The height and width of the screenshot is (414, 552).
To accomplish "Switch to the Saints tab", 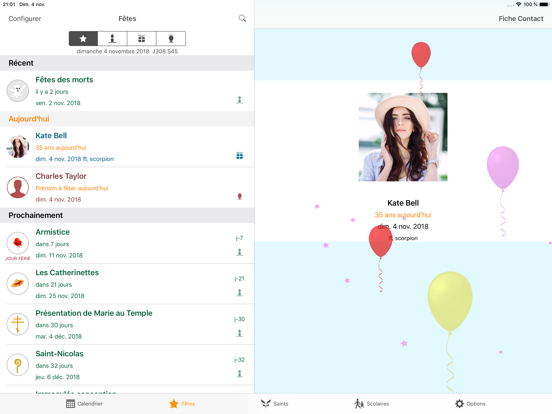I will click(275, 404).
